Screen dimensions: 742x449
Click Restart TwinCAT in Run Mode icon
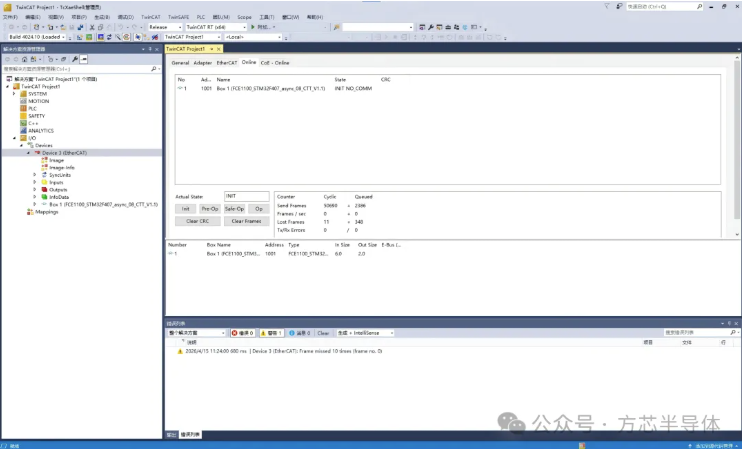point(89,37)
